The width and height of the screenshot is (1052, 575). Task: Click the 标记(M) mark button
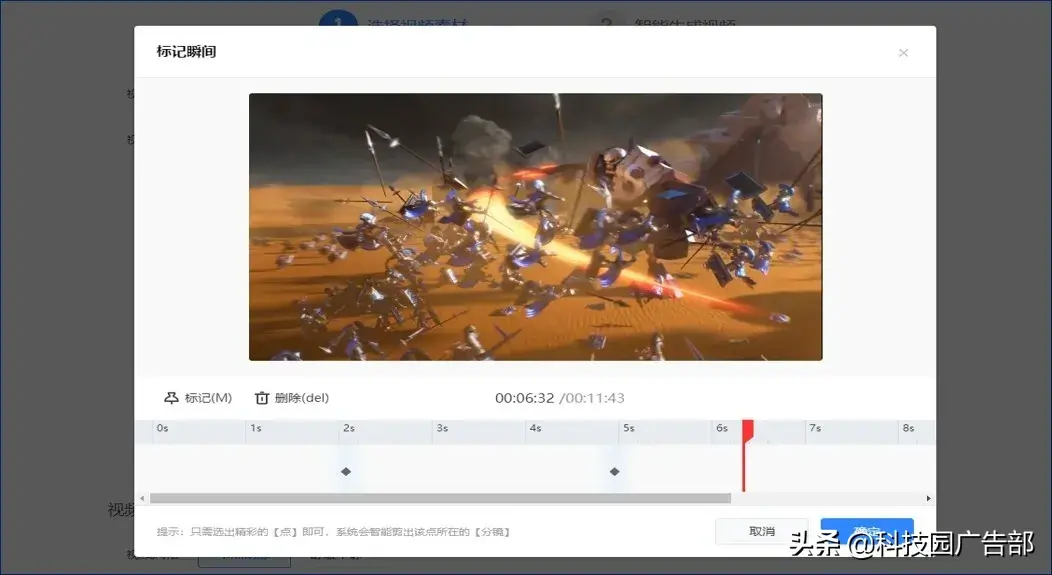tap(198, 398)
